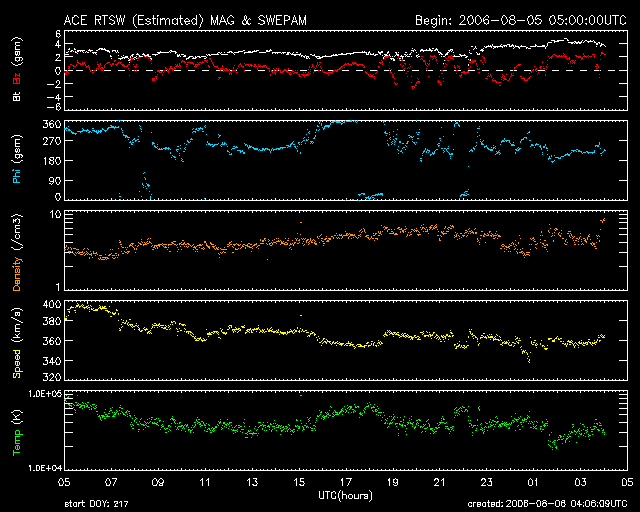
Task: Click the 13 hour tick label
Action: pyautogui.click(x=252, y=483)
